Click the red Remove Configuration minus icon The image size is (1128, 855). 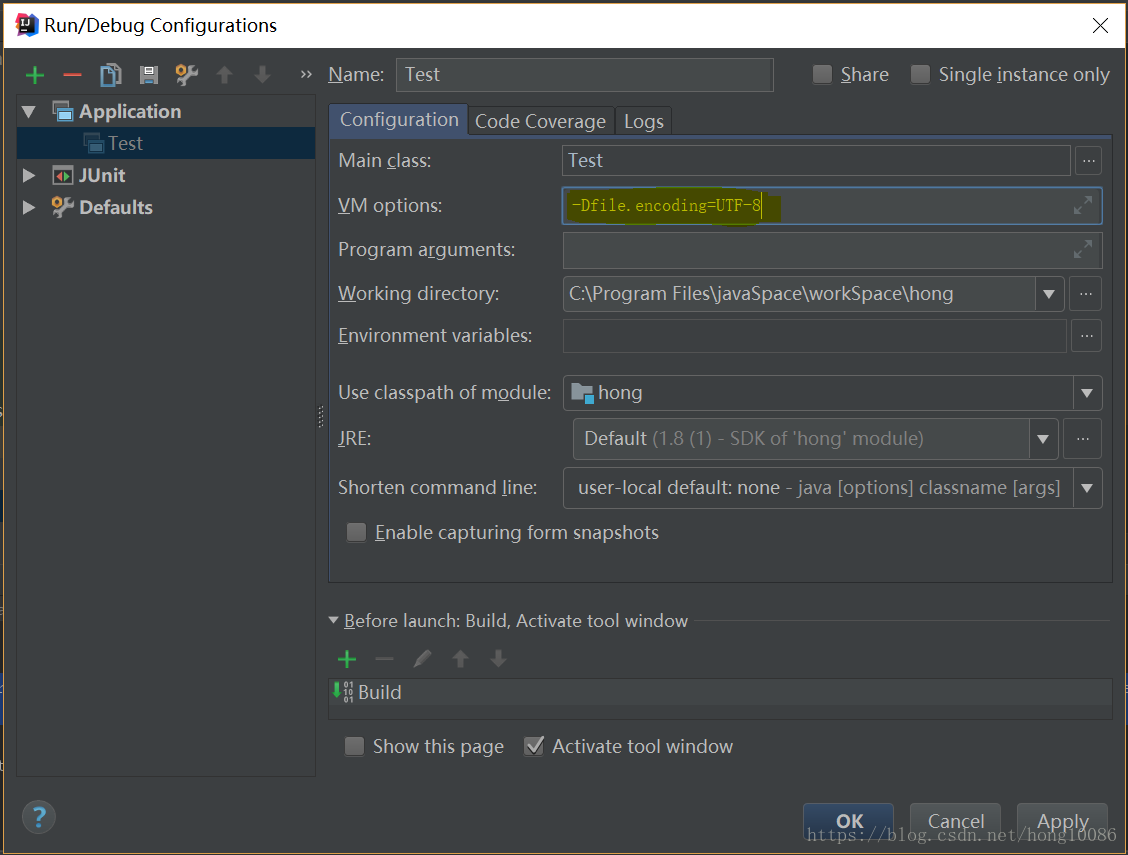click(72, 75)
